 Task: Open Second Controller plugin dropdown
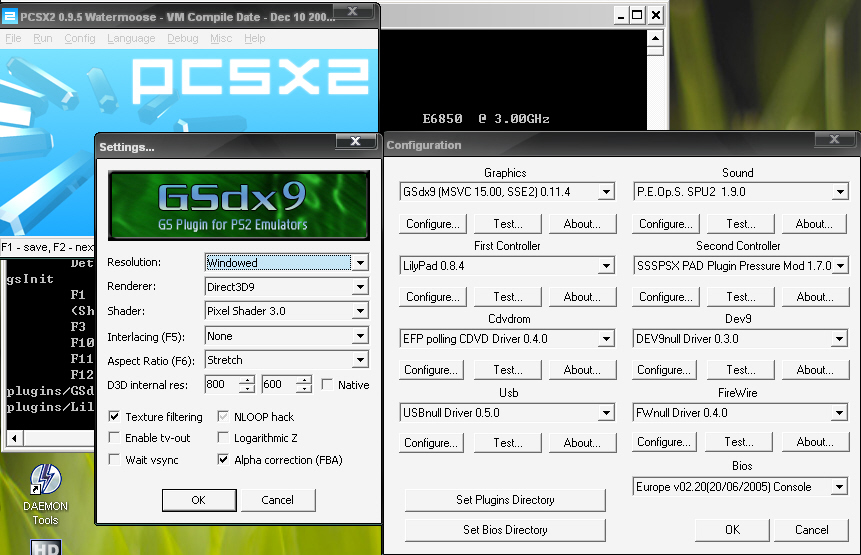tap(840, 266)
